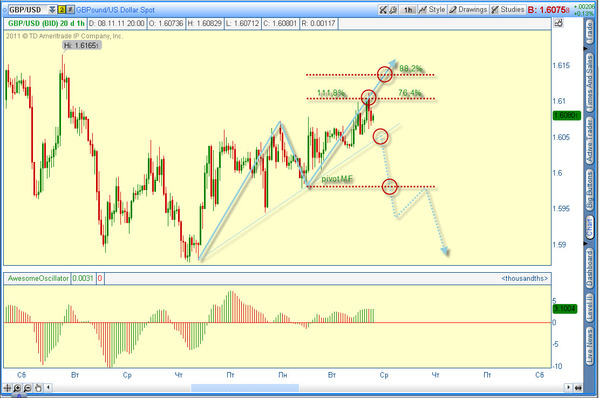599x398 pixels.
Task: Click the pivot MF chart label
Action: click(x=337, y=179)
